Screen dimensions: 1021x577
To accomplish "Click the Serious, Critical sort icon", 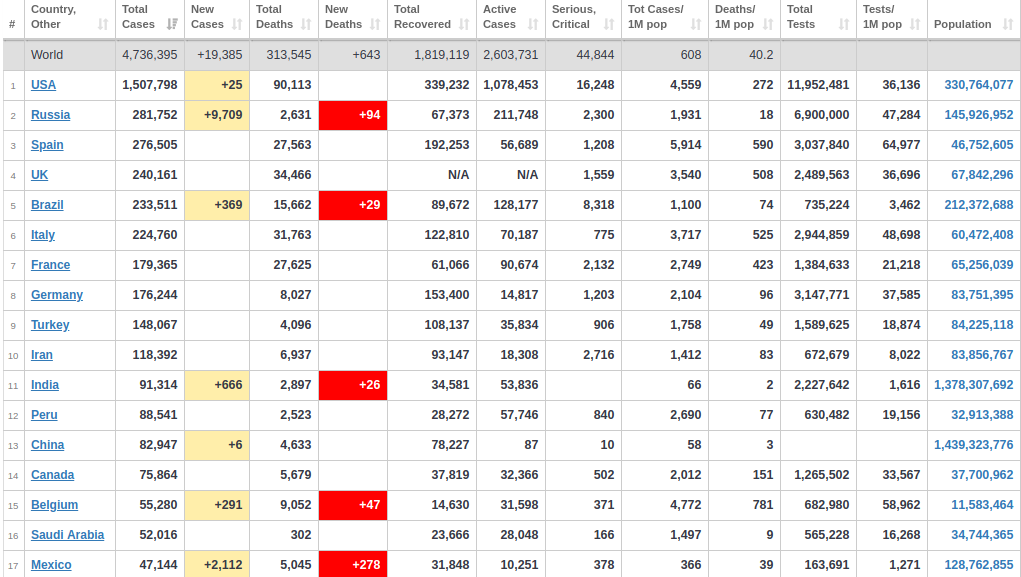I will click(609, 25).
